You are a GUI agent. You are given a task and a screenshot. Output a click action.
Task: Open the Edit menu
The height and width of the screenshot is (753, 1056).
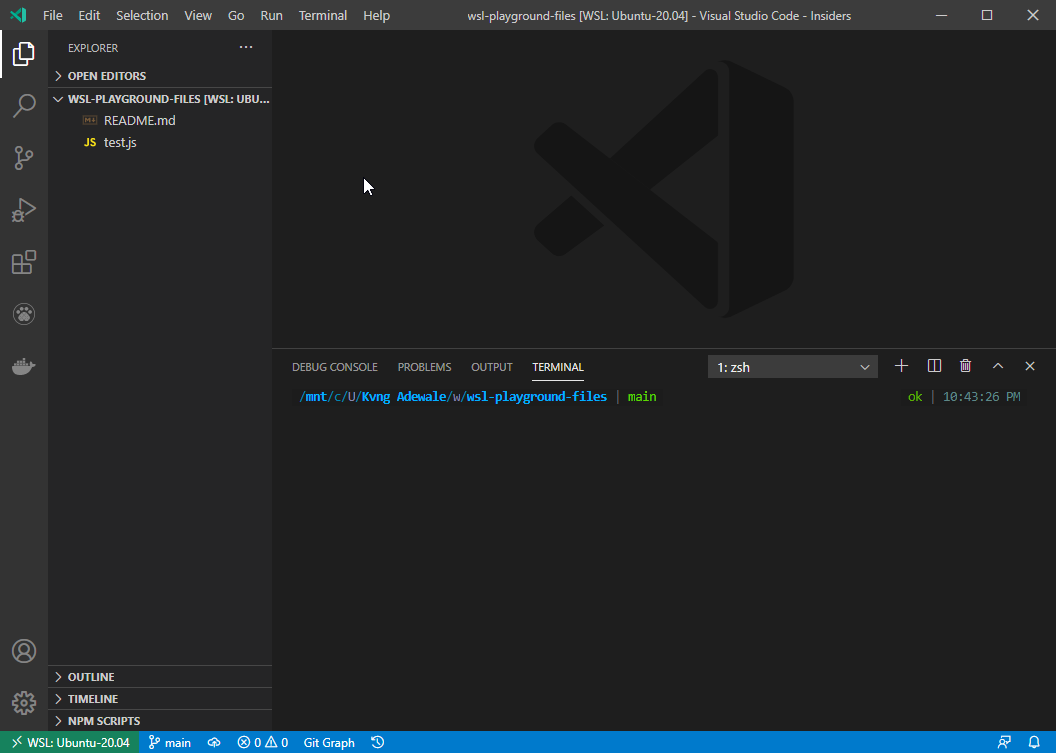point(89,15)
